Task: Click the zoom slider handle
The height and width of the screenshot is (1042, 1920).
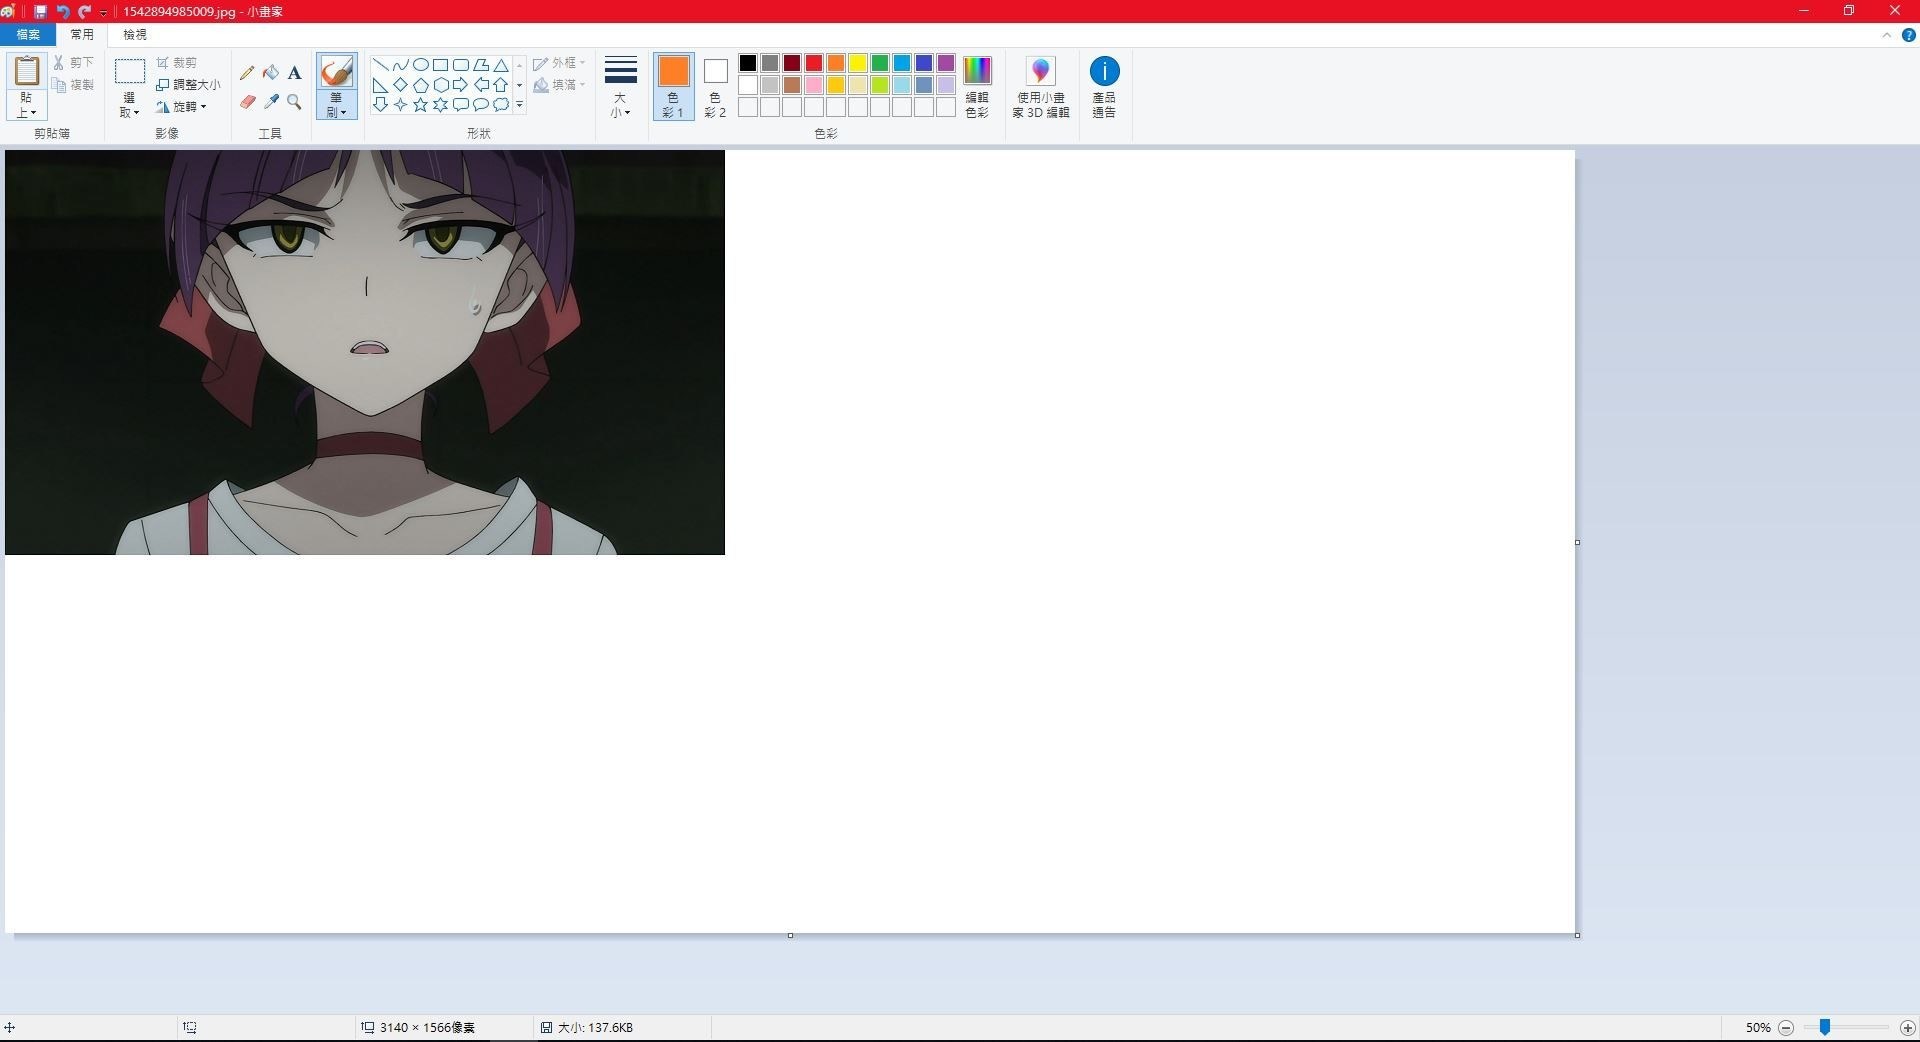Action: pyautogui.click(x=1825, y=1027)
